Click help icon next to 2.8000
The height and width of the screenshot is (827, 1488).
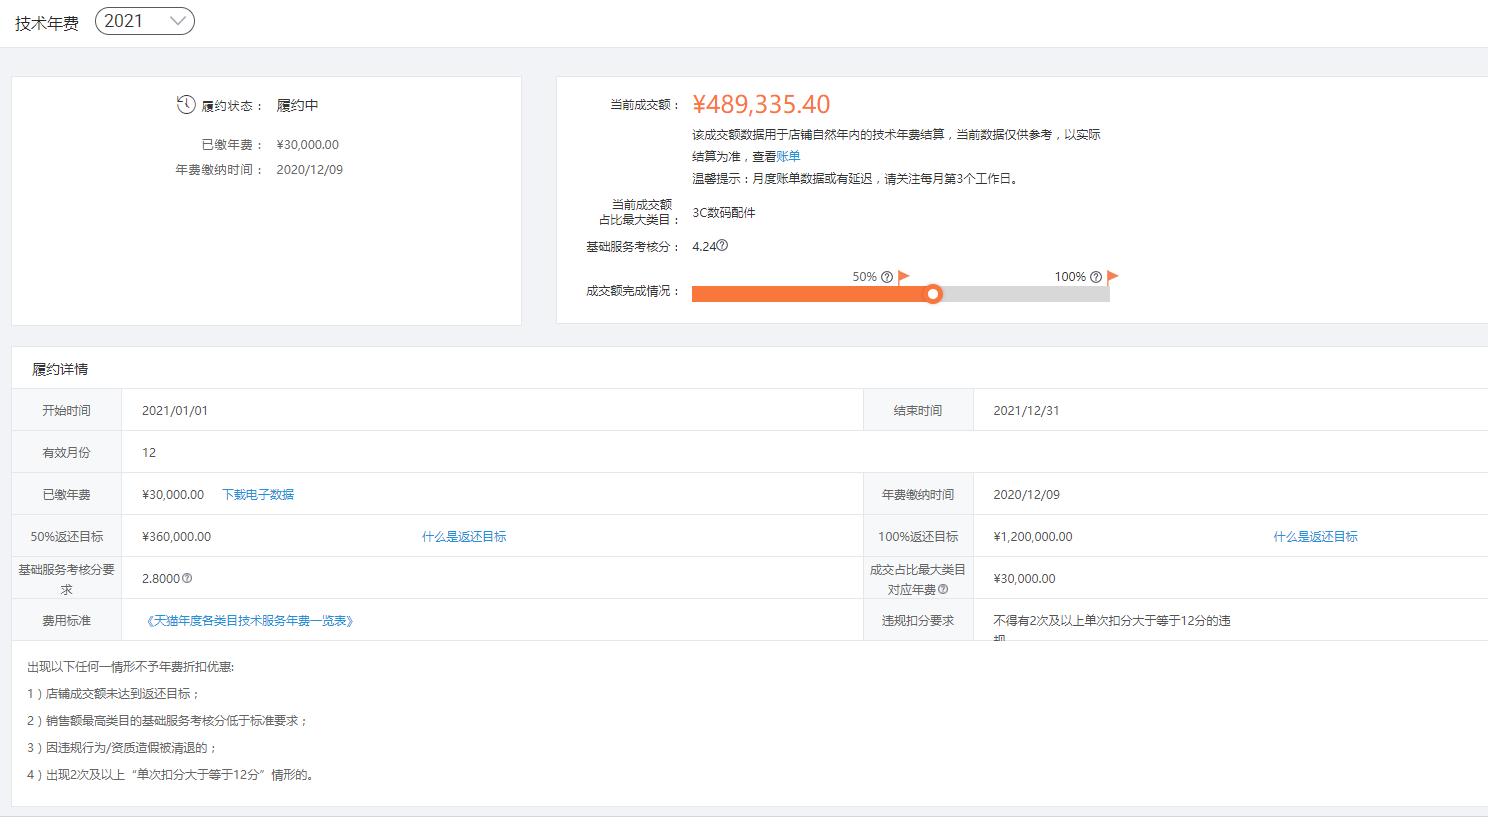click(187, 578)
